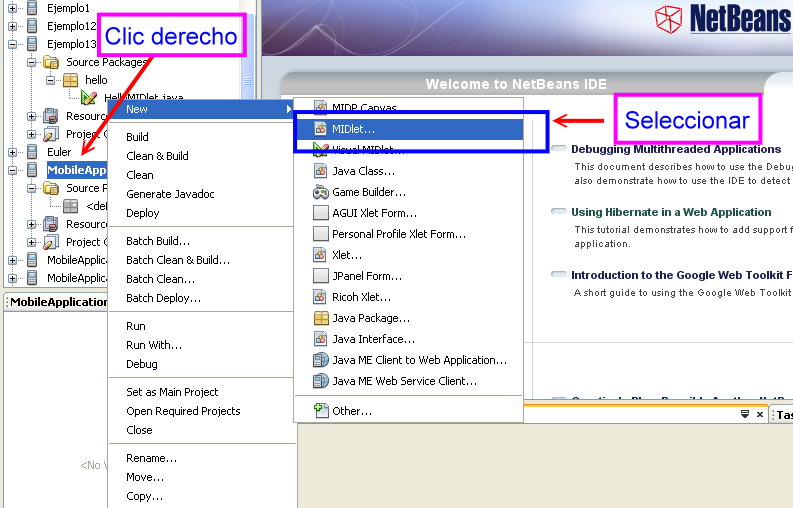The image size is (793, 508).
Task: Open the New submenu
Action: point(201,109)
